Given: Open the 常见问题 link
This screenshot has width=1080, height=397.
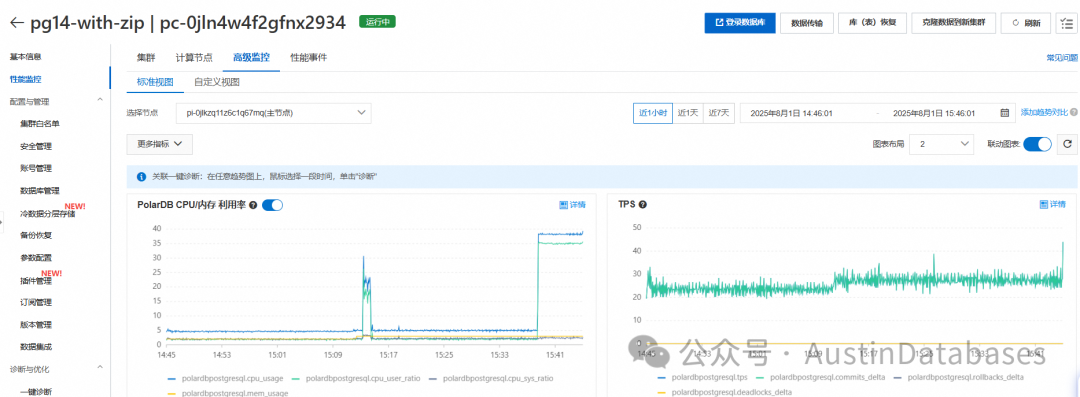Looking at the screenshot, I should pos(1061,58).
